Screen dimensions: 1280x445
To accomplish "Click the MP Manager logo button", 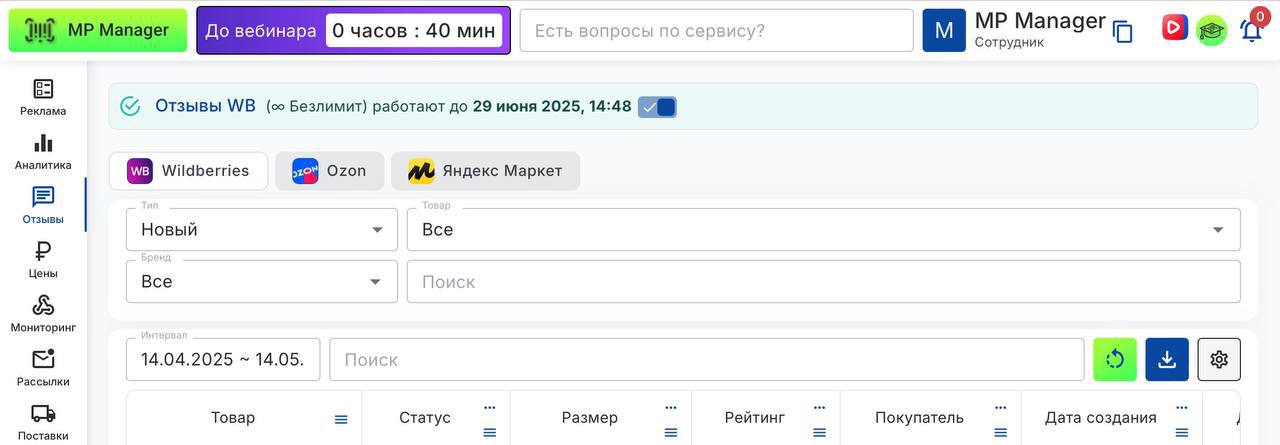I will click(98, 30).
